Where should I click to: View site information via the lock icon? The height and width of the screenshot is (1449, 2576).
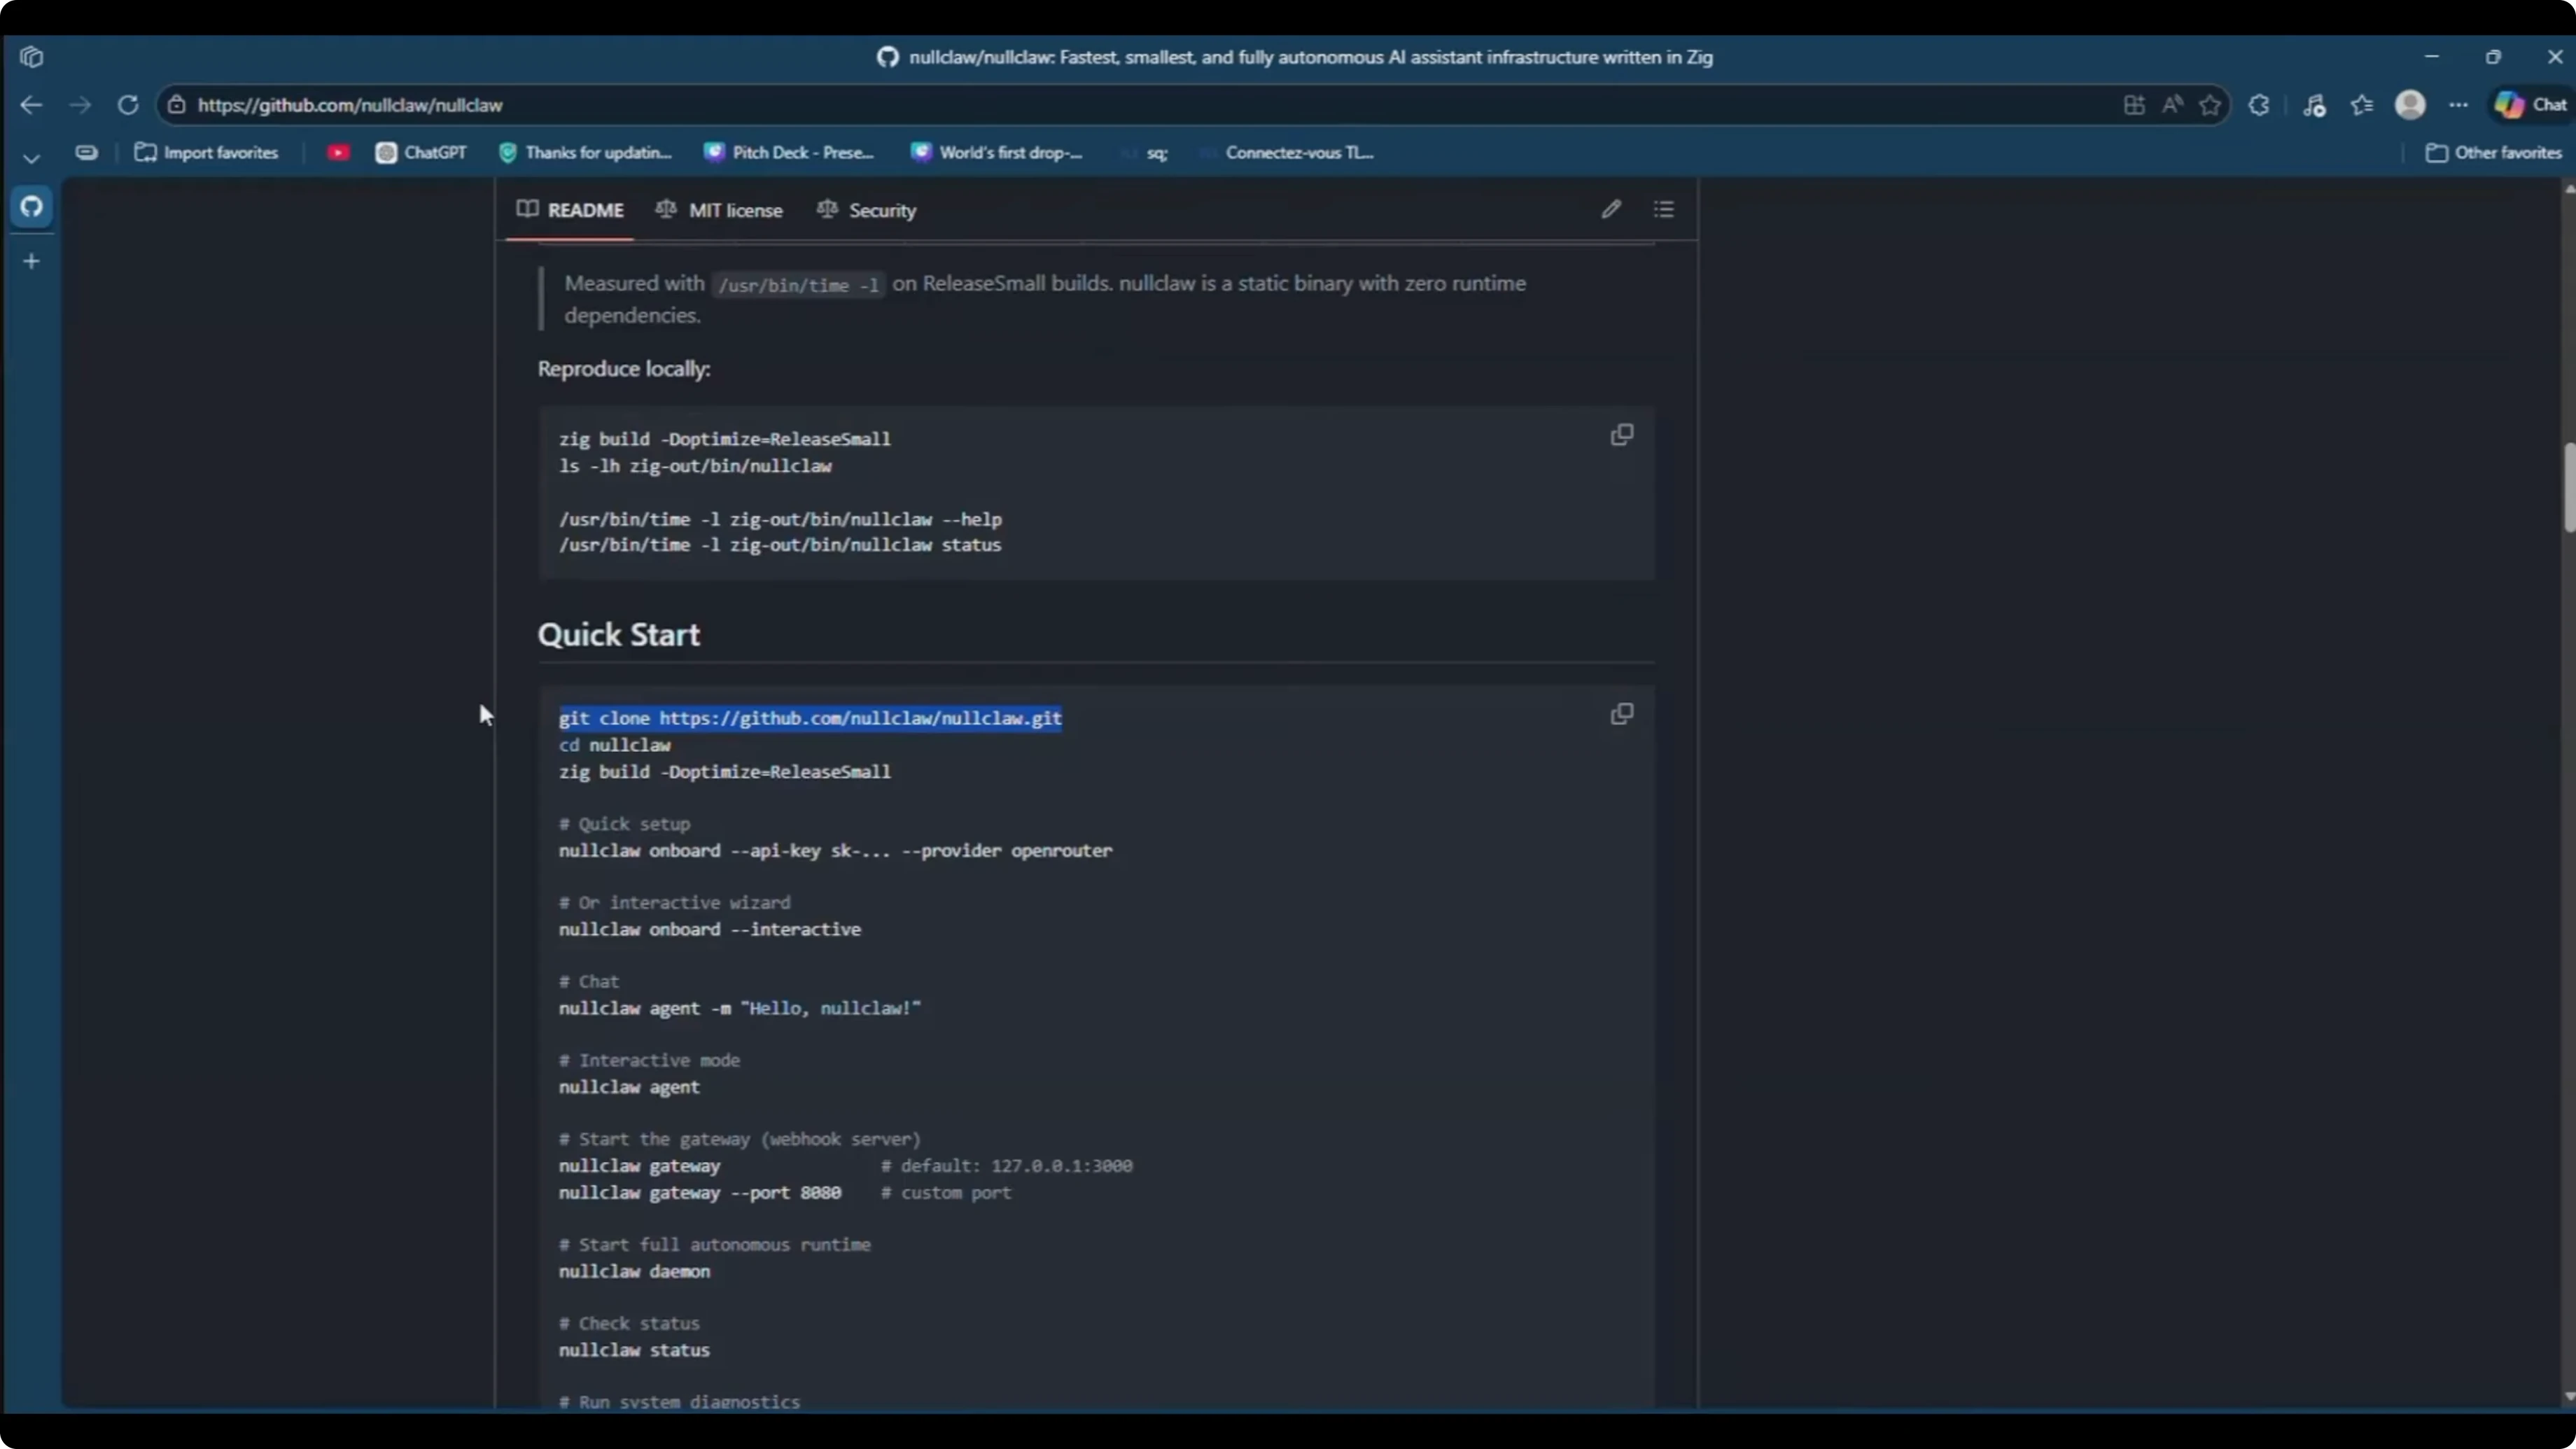(x=177, y=104)
